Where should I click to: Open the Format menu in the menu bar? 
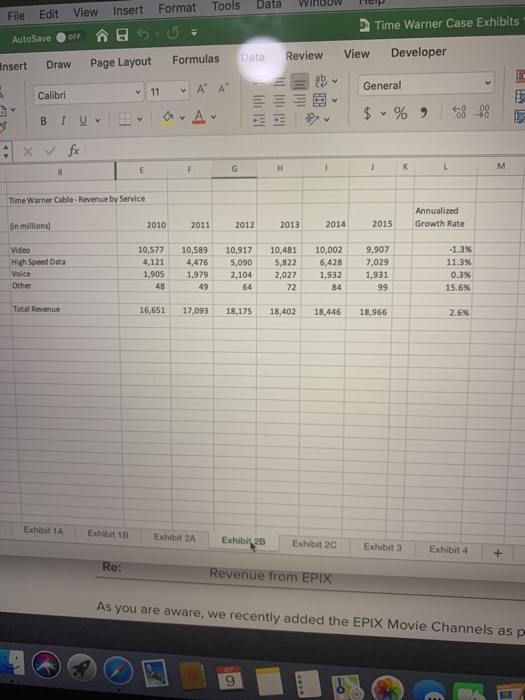coord(177,8)
